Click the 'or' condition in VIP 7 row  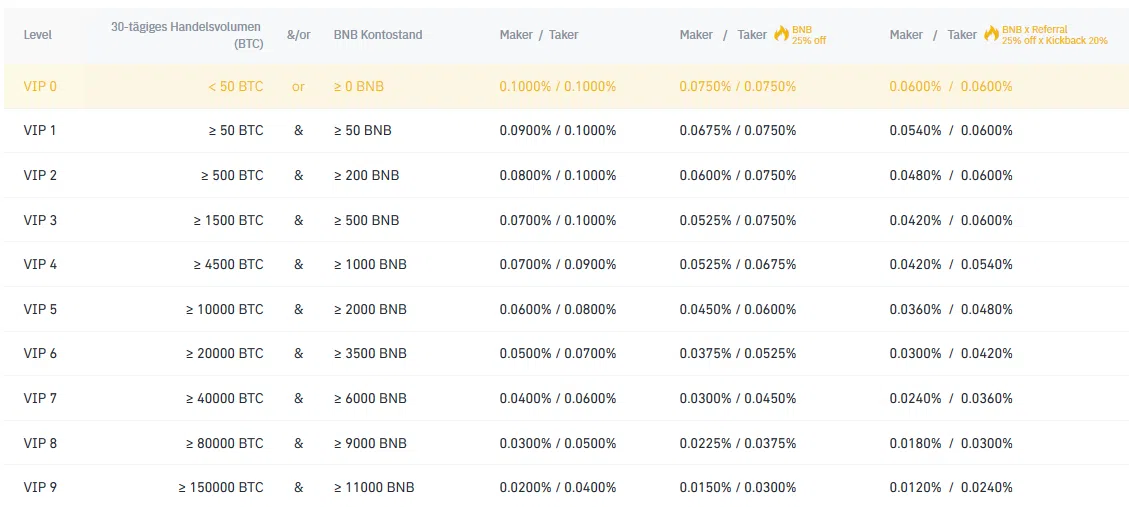298,399
